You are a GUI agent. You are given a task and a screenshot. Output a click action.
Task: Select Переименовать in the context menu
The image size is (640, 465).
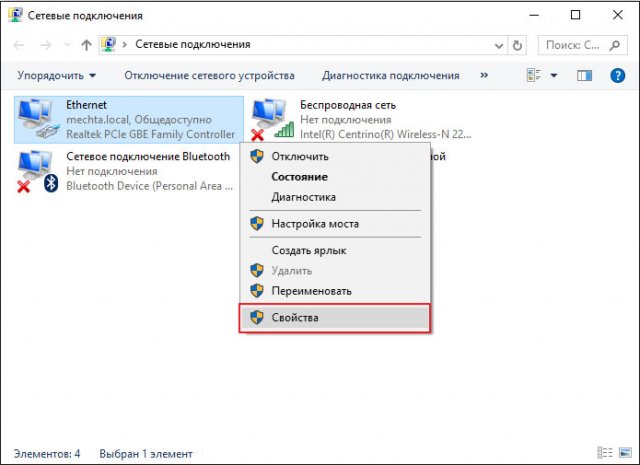[334, 291]
